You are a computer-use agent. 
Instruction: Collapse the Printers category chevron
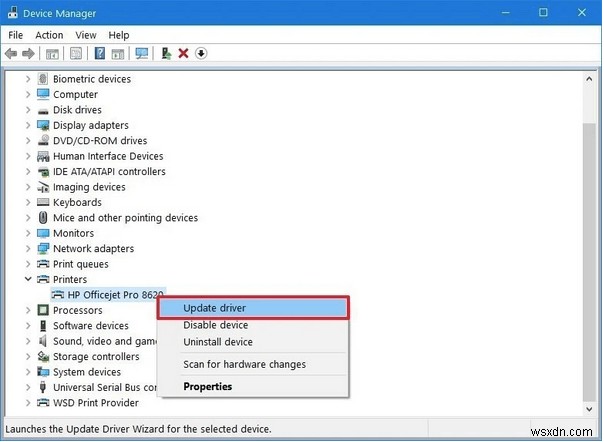click(28, 279)
